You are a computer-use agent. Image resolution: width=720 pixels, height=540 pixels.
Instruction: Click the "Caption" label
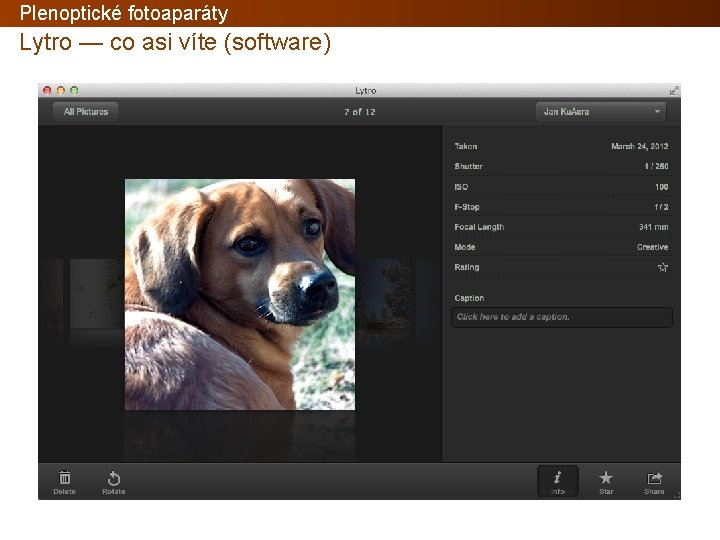click(469, 298)
